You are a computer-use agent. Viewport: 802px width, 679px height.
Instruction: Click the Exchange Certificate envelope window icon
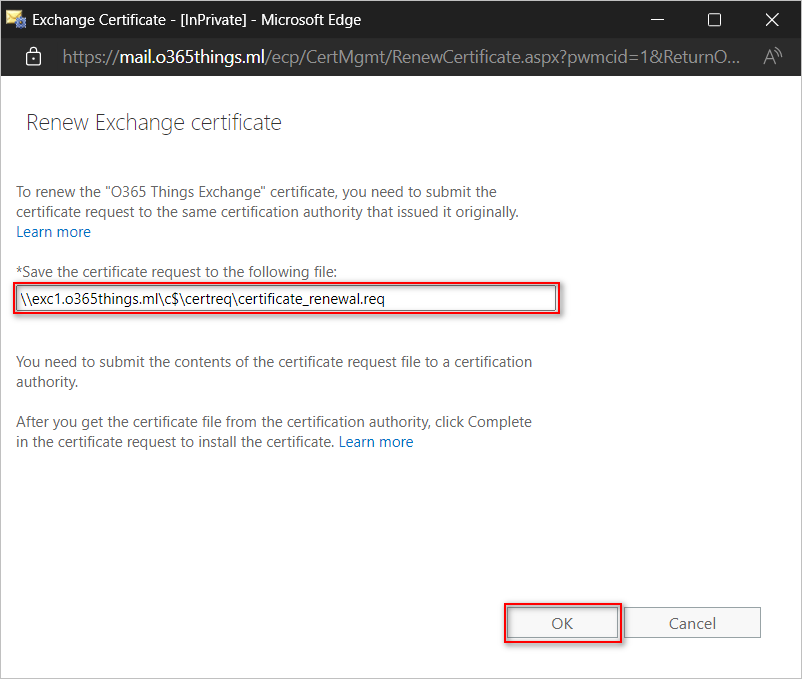(16, 19)
